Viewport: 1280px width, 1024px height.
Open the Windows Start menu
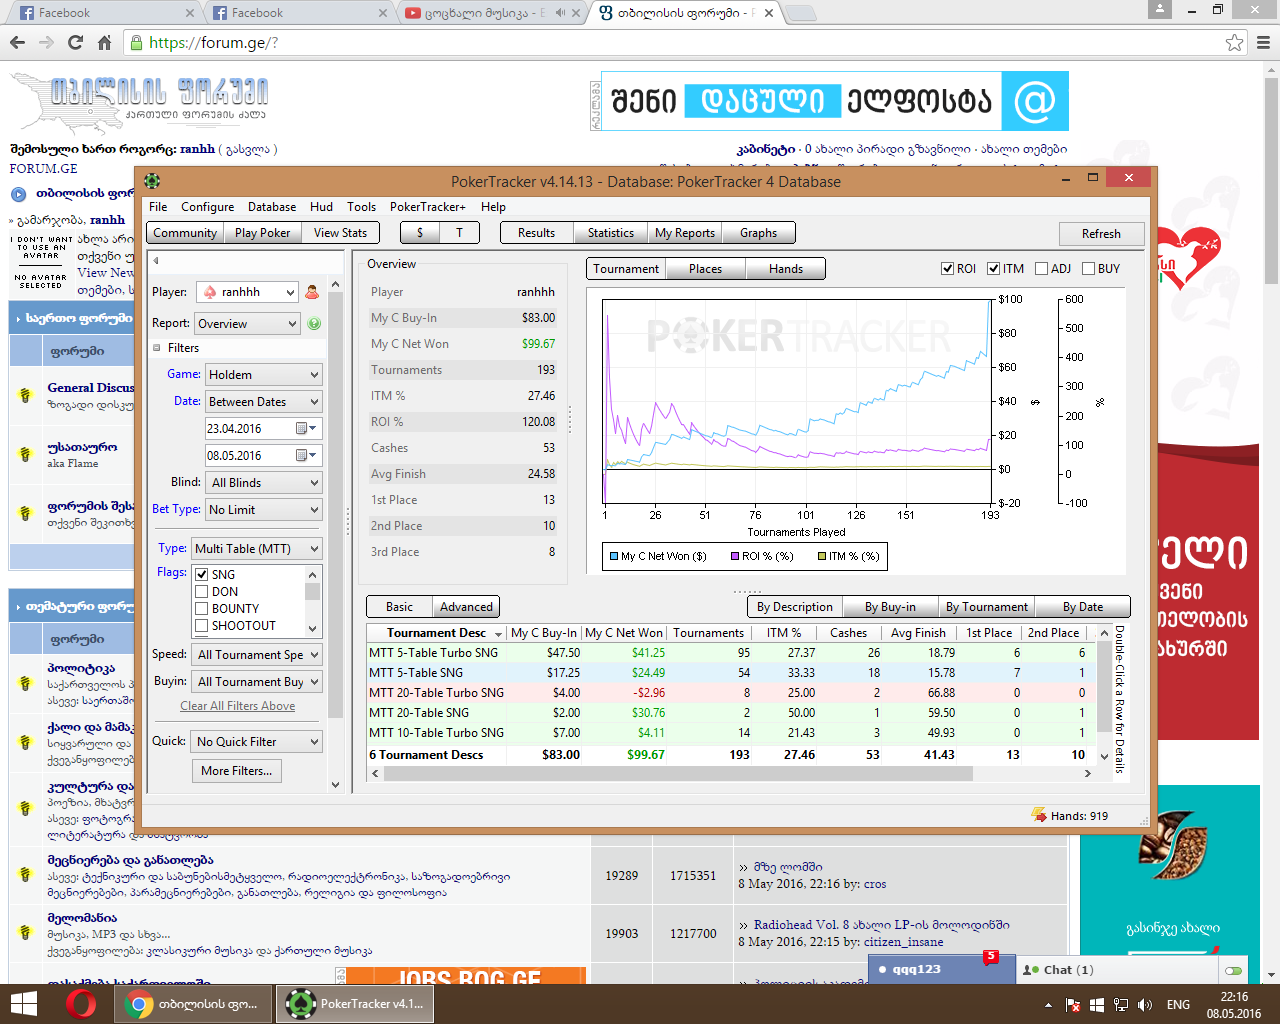(23, 1004)
